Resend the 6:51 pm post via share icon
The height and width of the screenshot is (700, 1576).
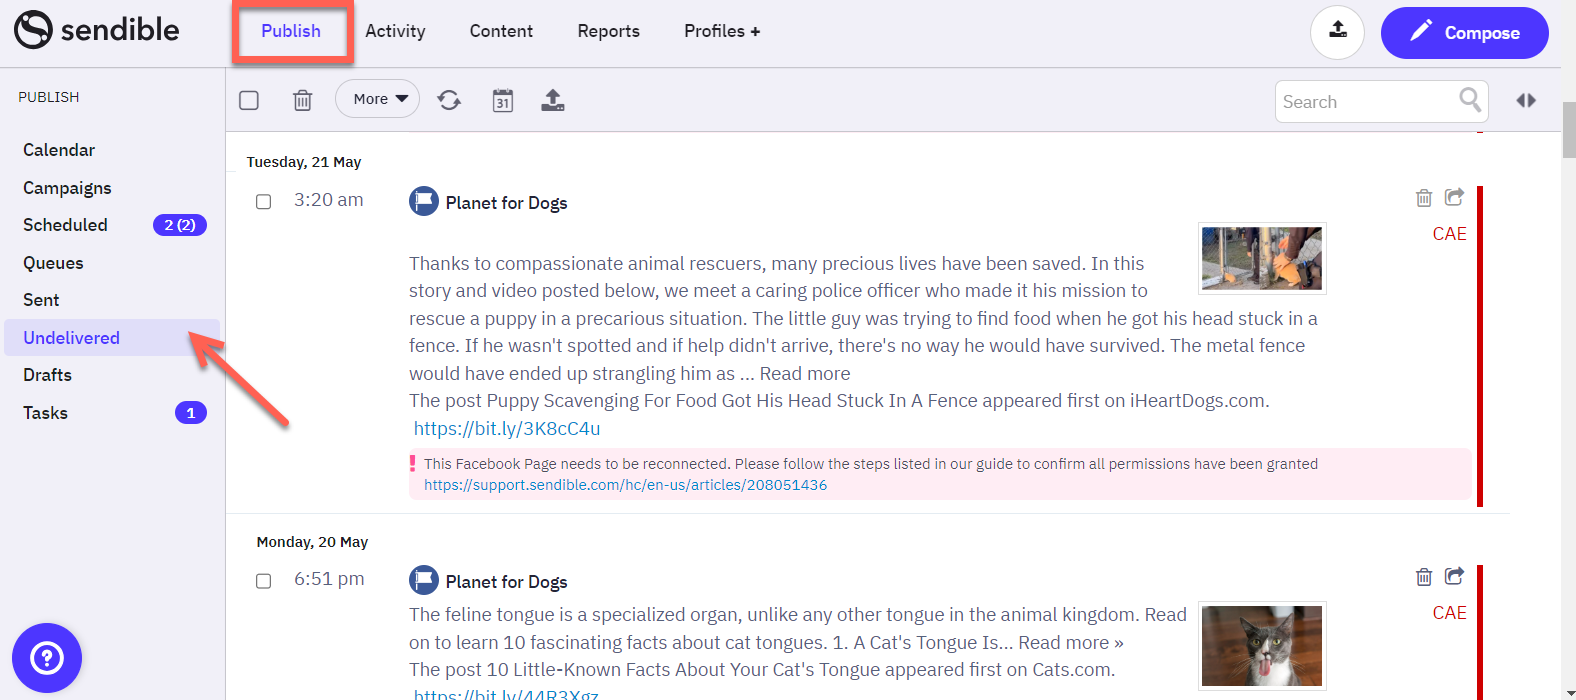(1454, 576)
